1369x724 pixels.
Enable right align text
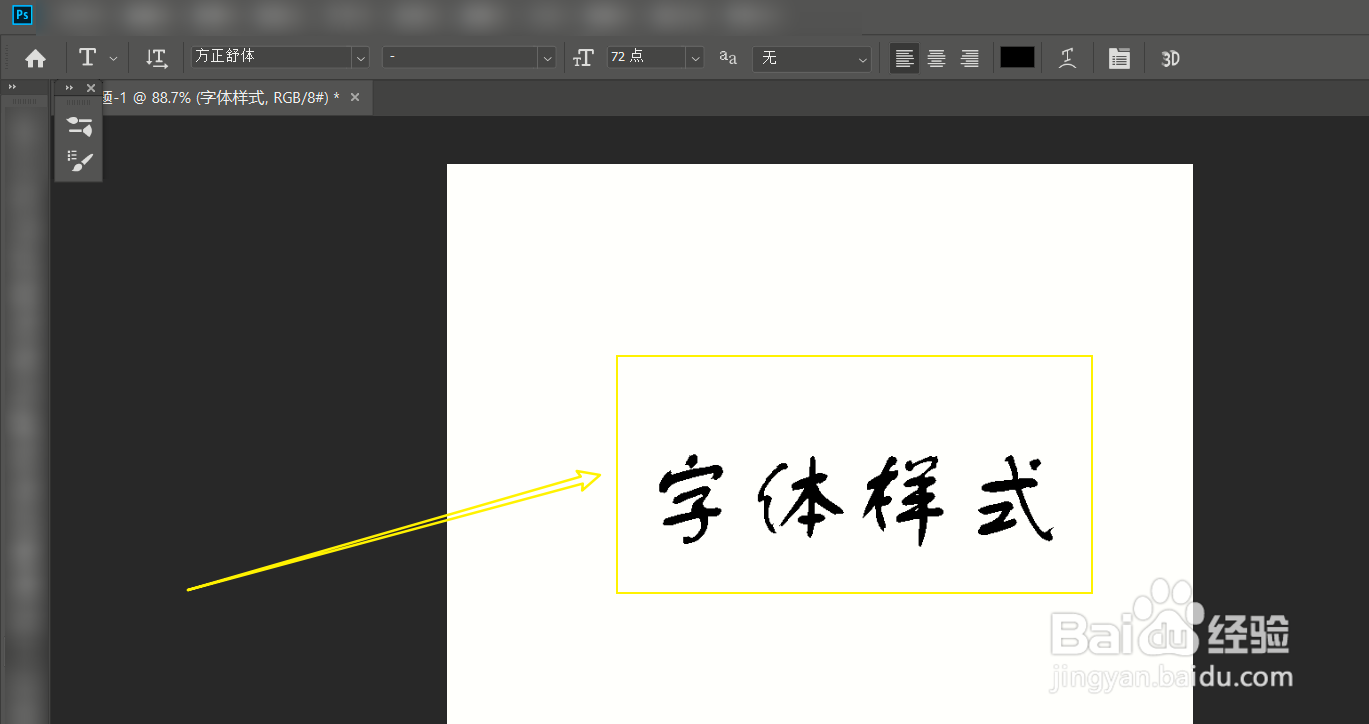[x=969, y=57]
